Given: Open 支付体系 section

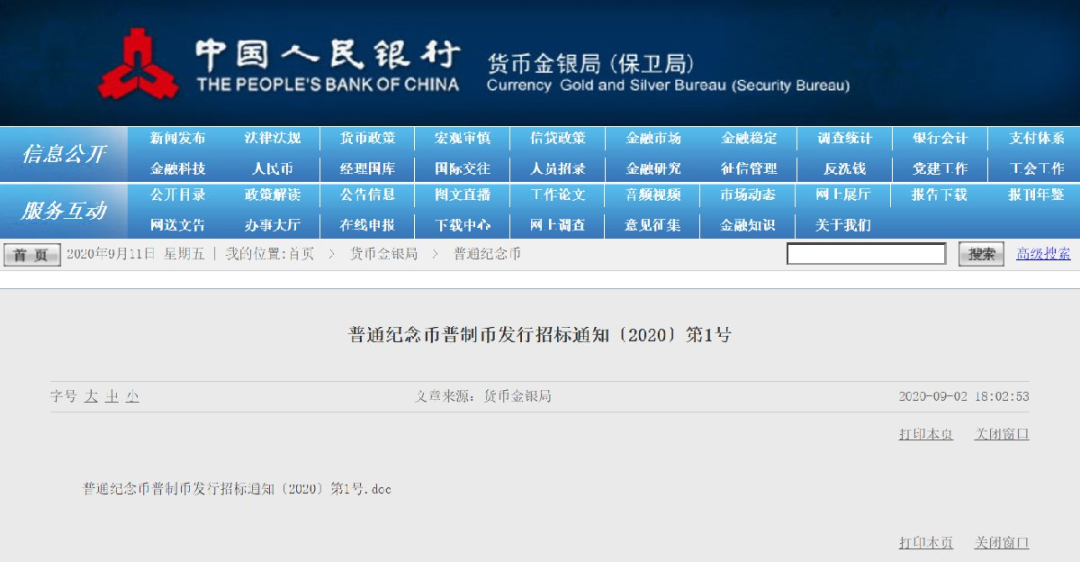Looking at the screenshot, I should click(x=1037, y=138).
